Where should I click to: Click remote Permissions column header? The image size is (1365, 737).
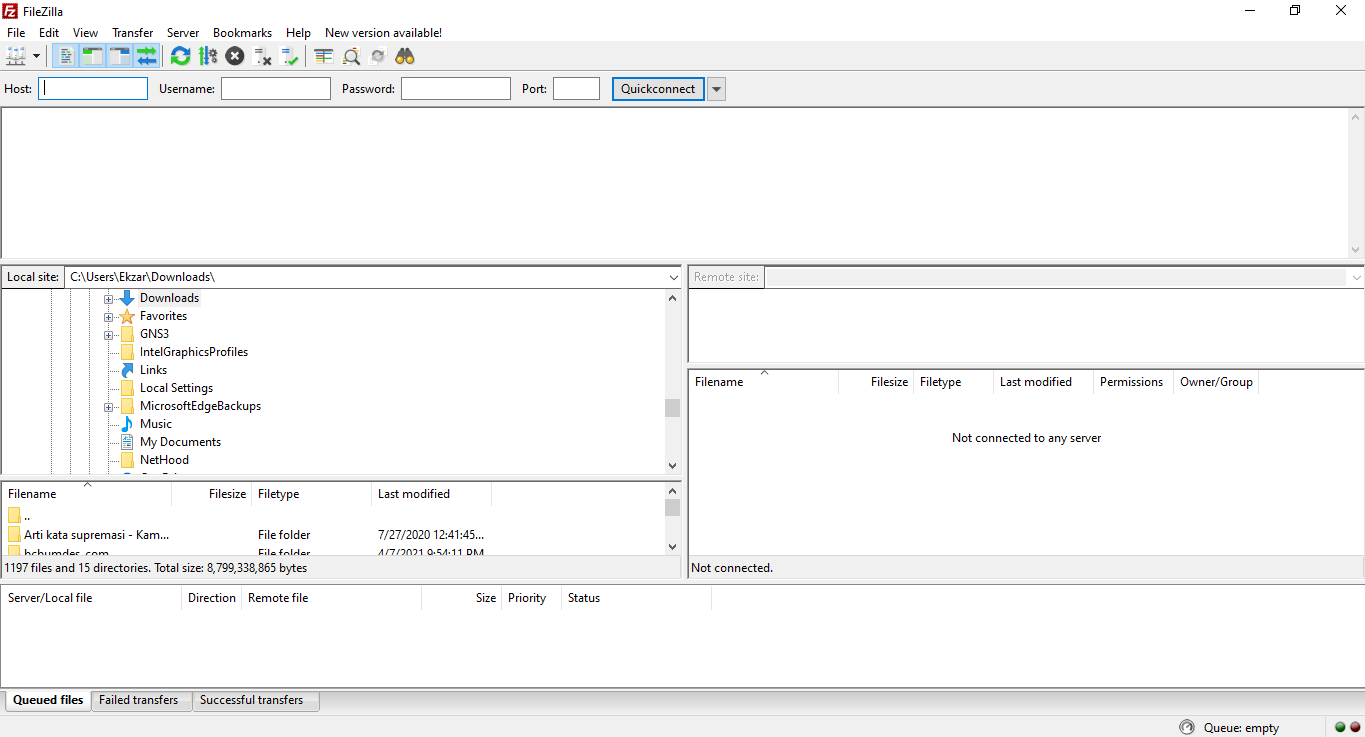(1133, 382)
